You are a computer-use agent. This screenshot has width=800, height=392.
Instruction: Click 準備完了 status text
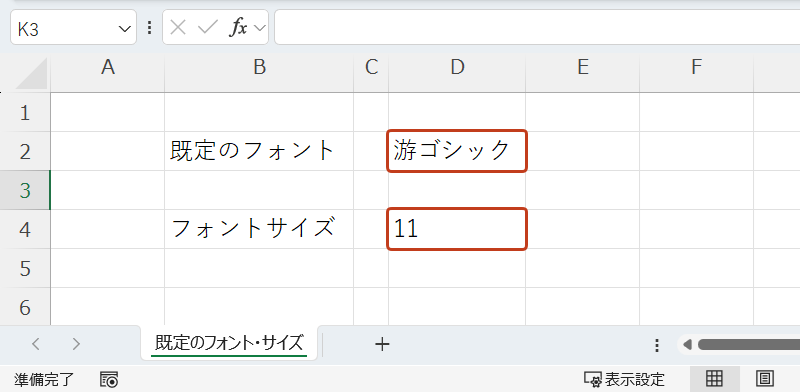[x=44, y=379]
